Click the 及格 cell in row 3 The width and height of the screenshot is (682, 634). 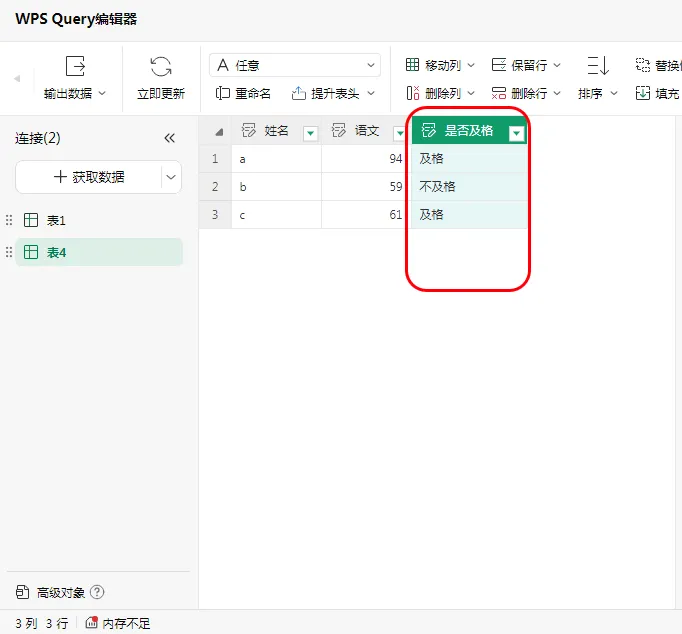tap(469, 214)
